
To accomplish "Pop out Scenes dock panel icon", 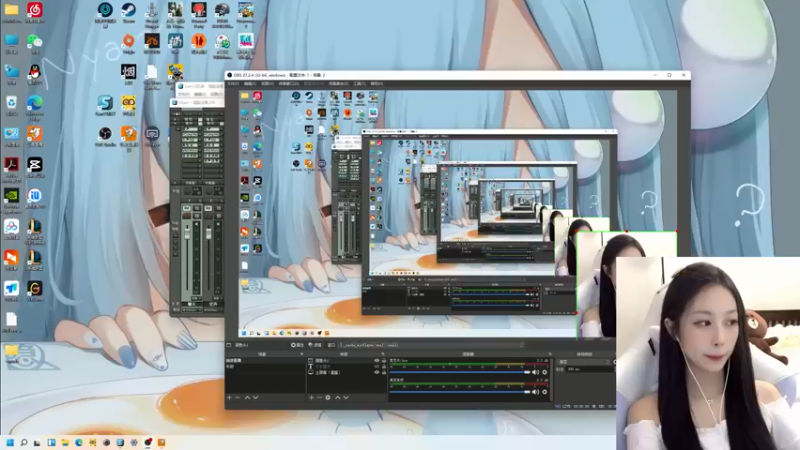I will 302,354.
